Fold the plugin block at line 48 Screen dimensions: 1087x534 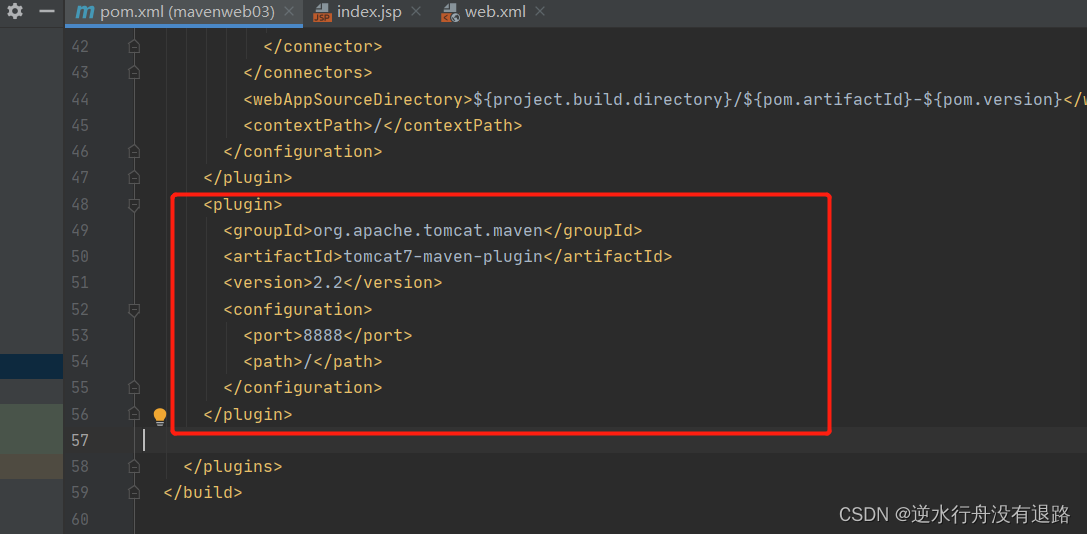[134, 205]
